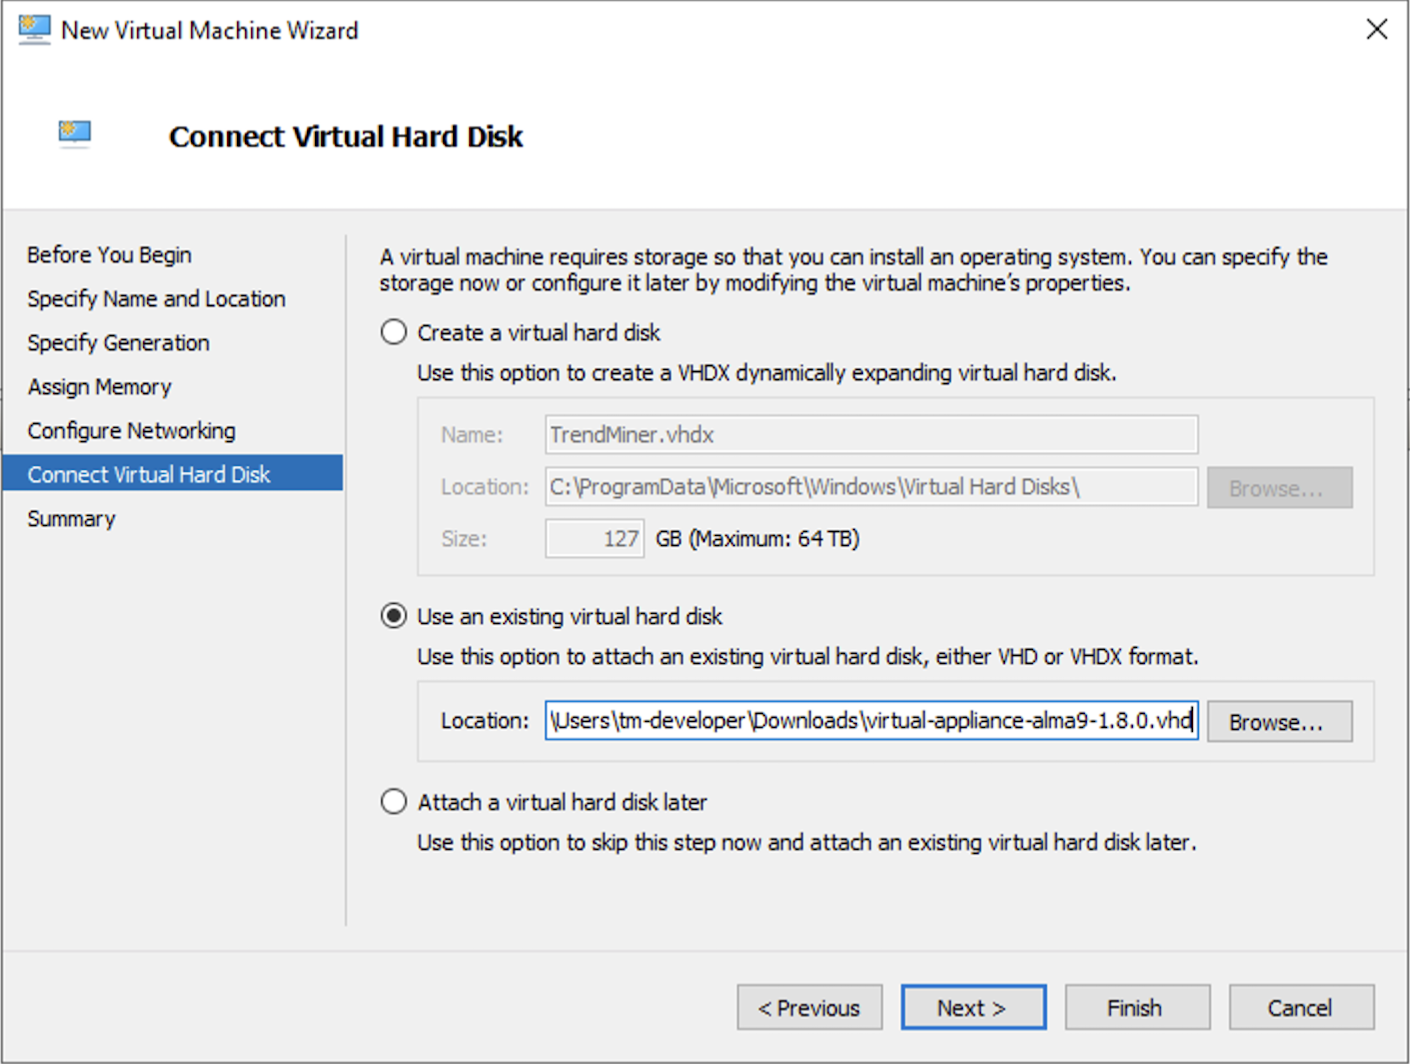Select the Assign Memory step
The height and width of the screenshot is (1064, 1410).
pyautogui.click(x=99, y=386)
